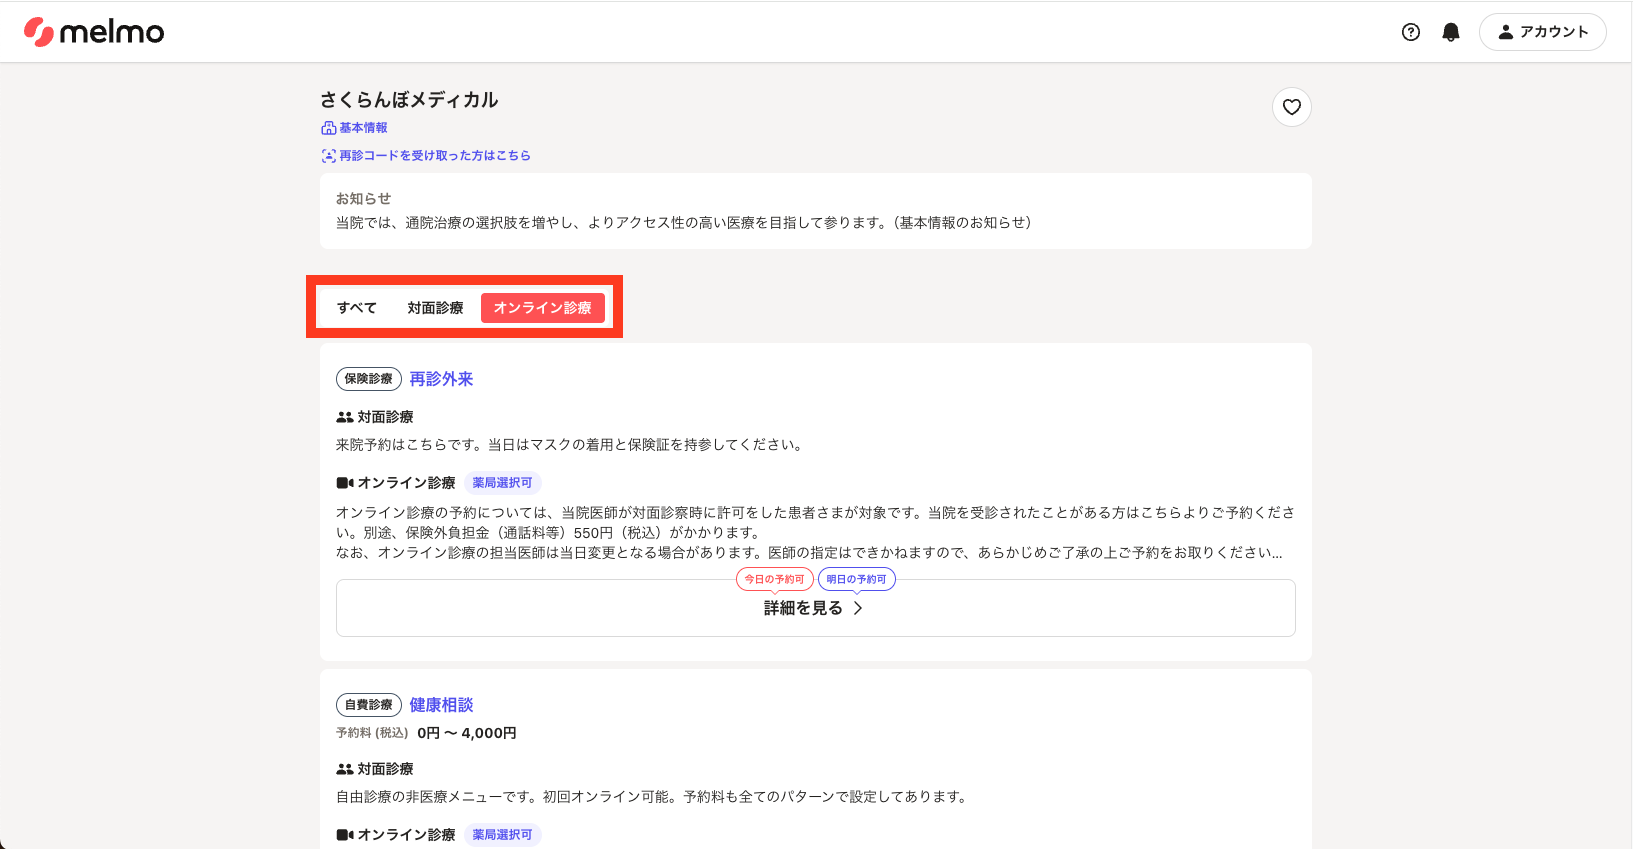The width and height of the screenshot is (1633, 849).
Task: Click the video camera icon in 健康相談
Action: (345, 835)
